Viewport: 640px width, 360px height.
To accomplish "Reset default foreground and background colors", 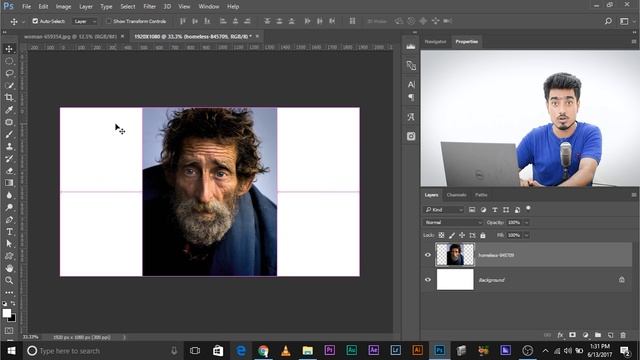I will (4, 304).
